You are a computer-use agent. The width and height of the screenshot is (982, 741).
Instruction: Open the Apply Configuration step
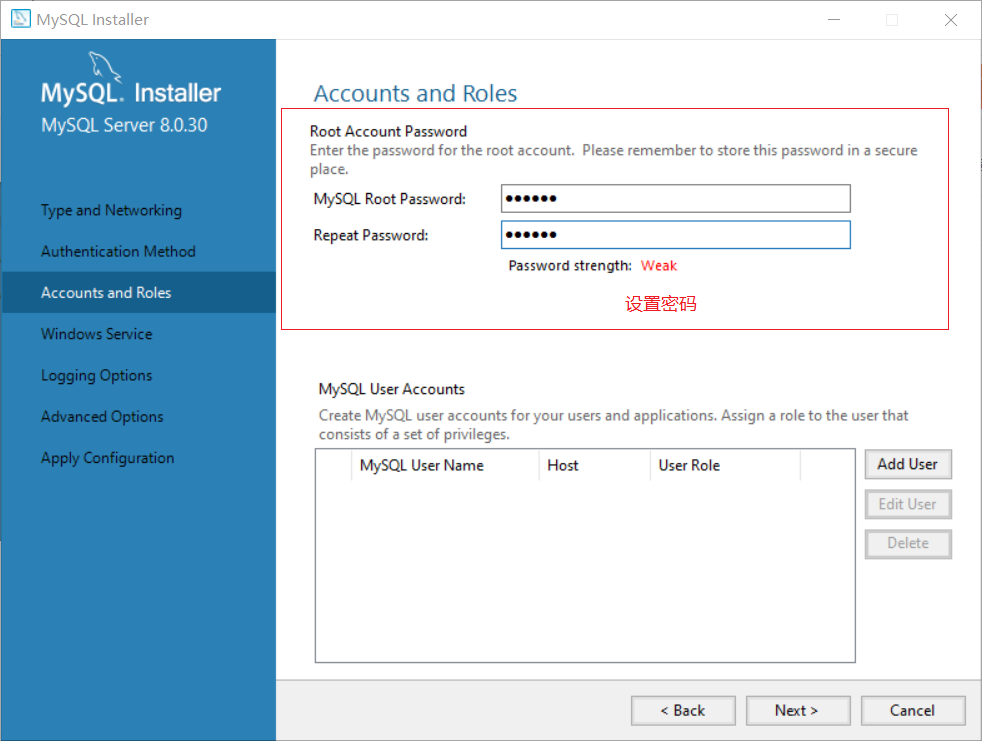pyautogui.click(x=106, y=457)
